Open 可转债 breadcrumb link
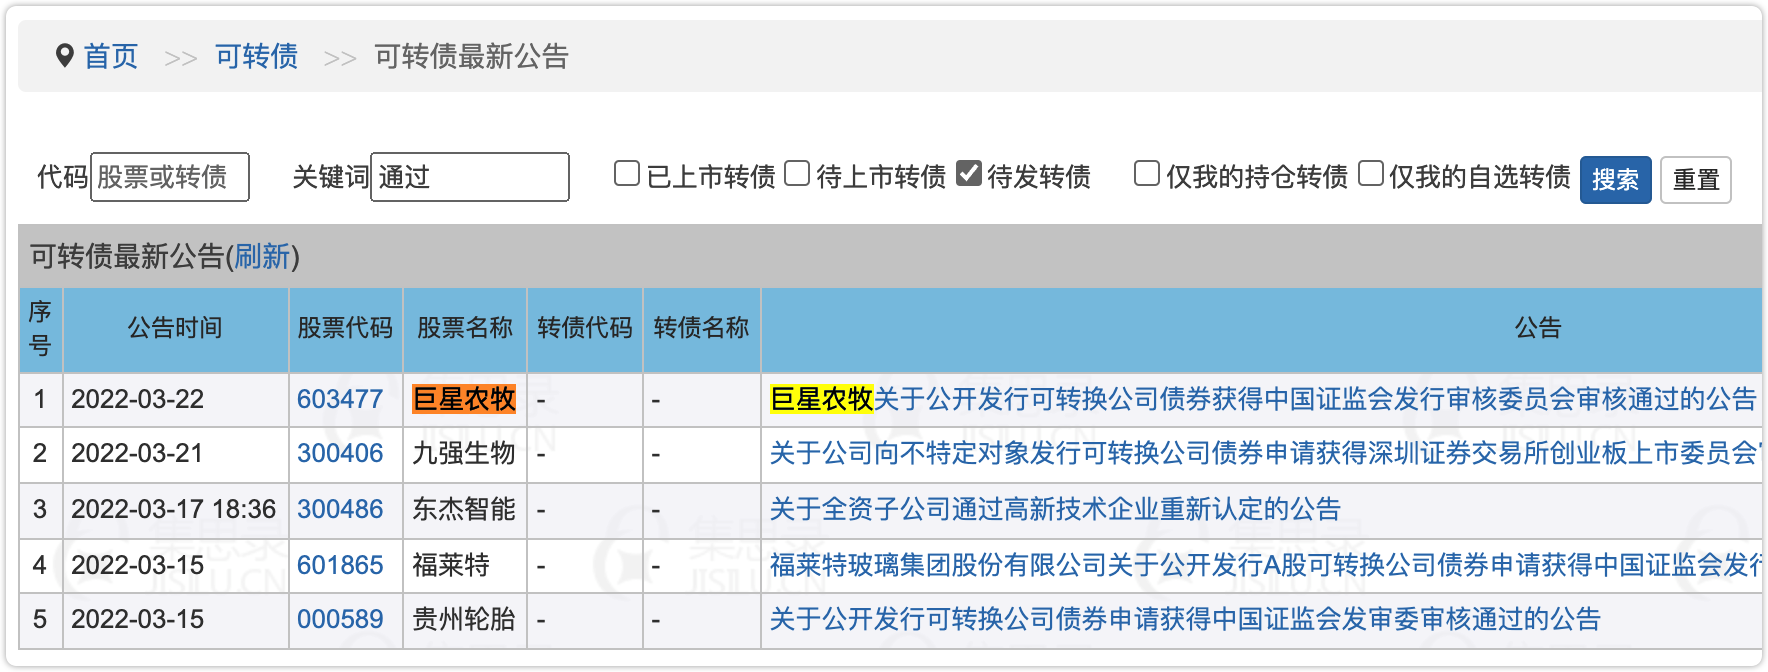This screenshot has height=672, width=1768. [256, 57]
